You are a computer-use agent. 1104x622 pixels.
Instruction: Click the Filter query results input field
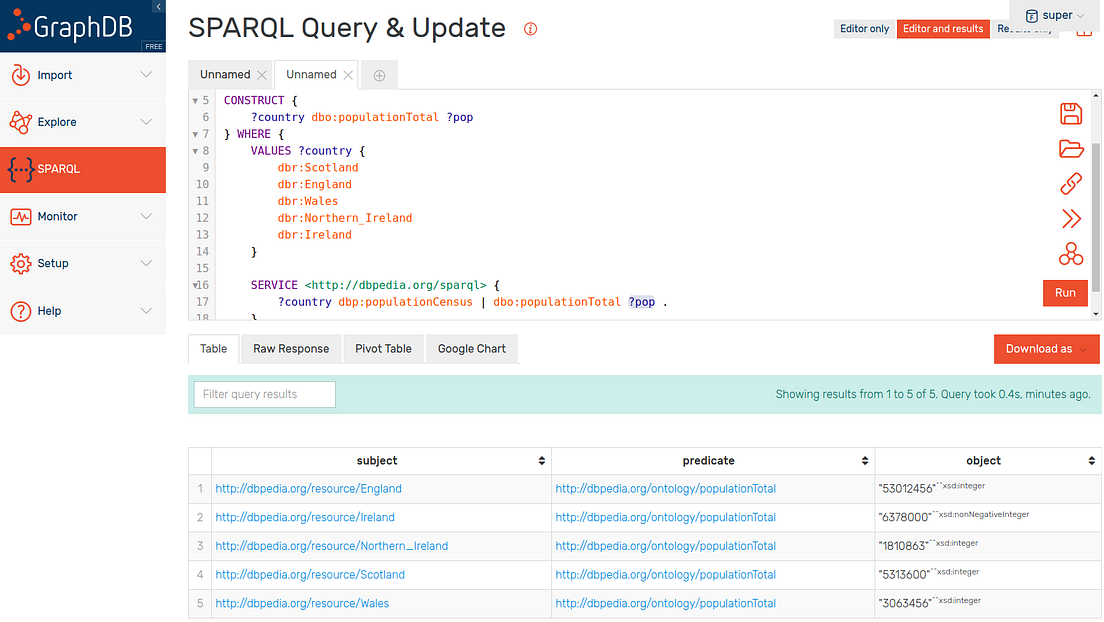[x=263, y=394]
